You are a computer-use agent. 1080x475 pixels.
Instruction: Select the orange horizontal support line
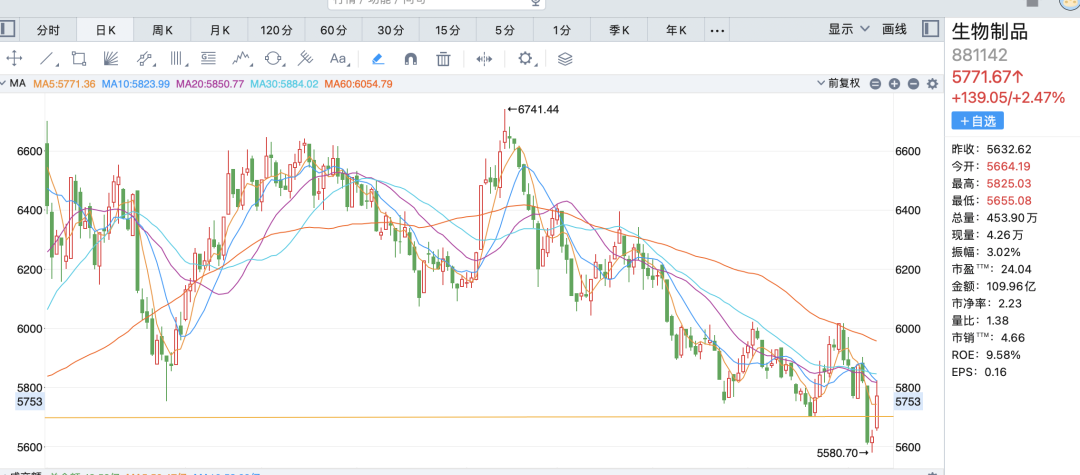pos(468,417)
